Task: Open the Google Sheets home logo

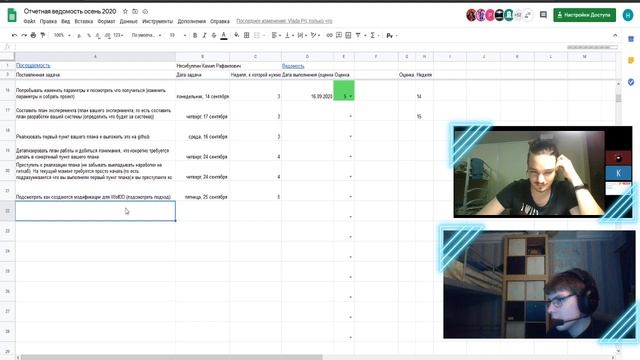Action: pyautogui.click(x=12, y=15)
